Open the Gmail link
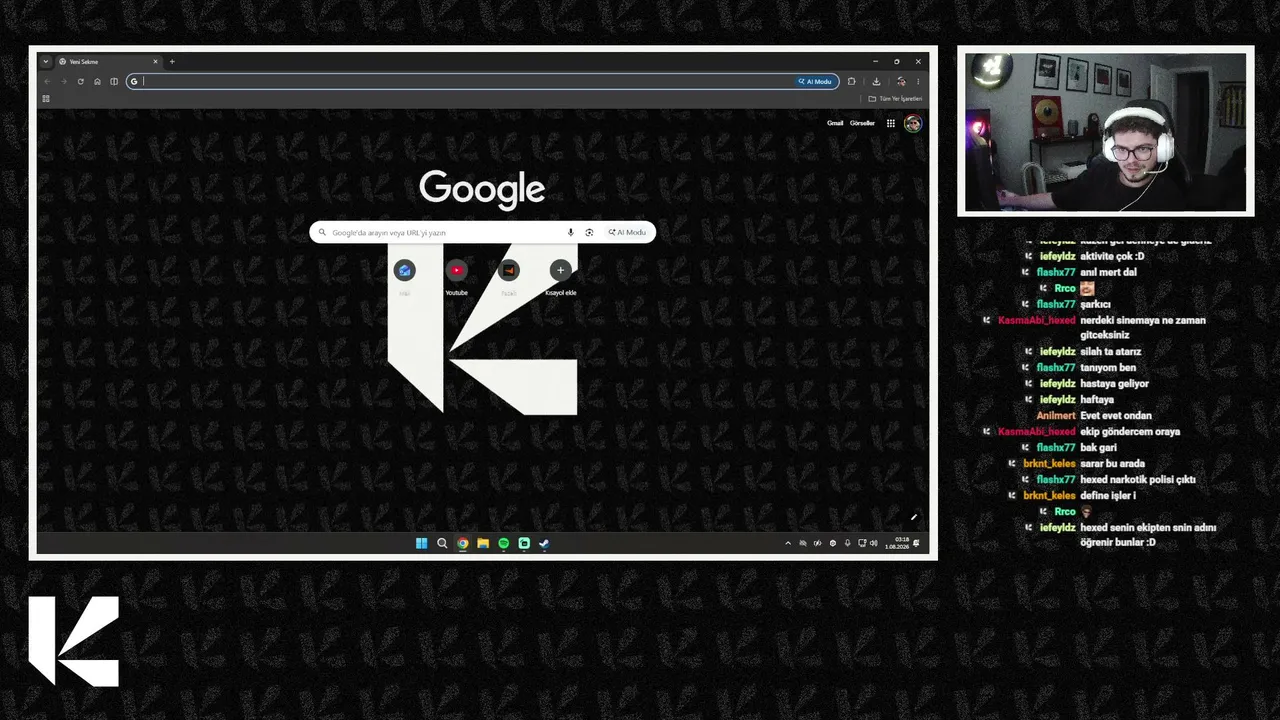The image size is (1280, 720). click(835, 123)
